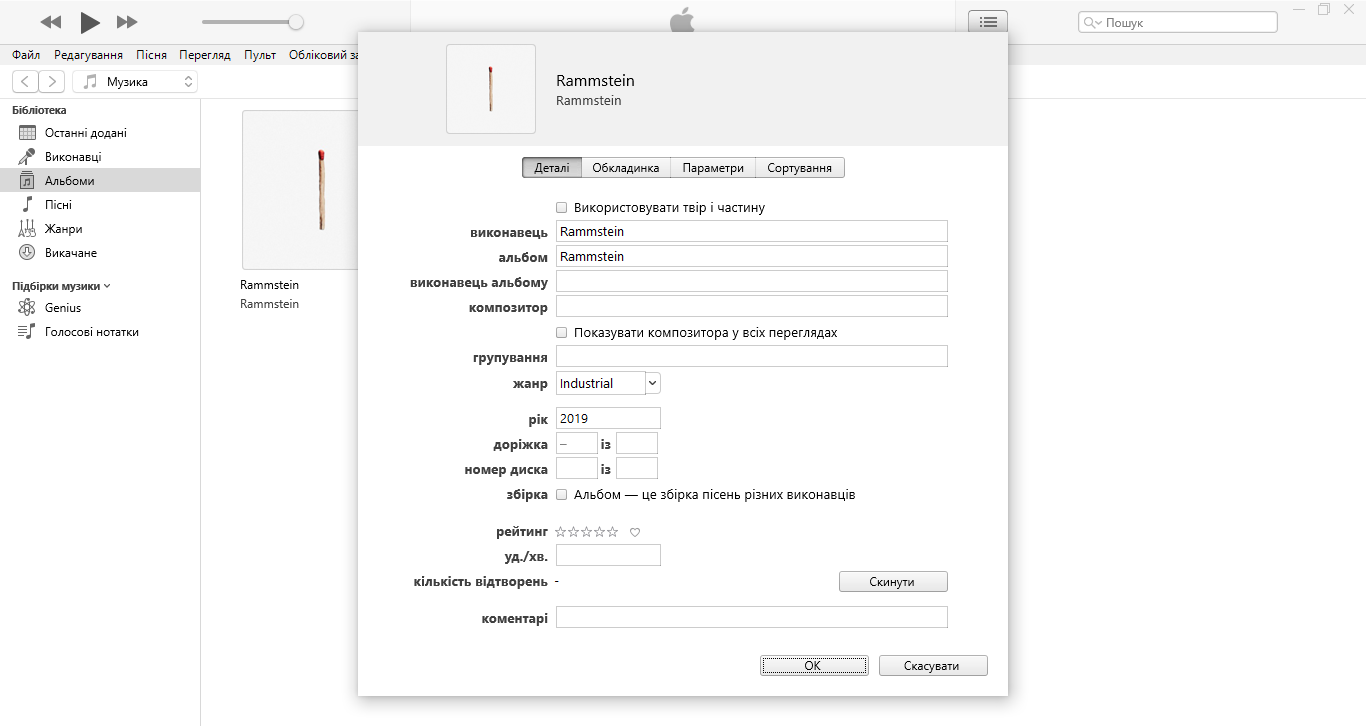Open the Genius playlist

pyautogui.click(x=100, y=308)
